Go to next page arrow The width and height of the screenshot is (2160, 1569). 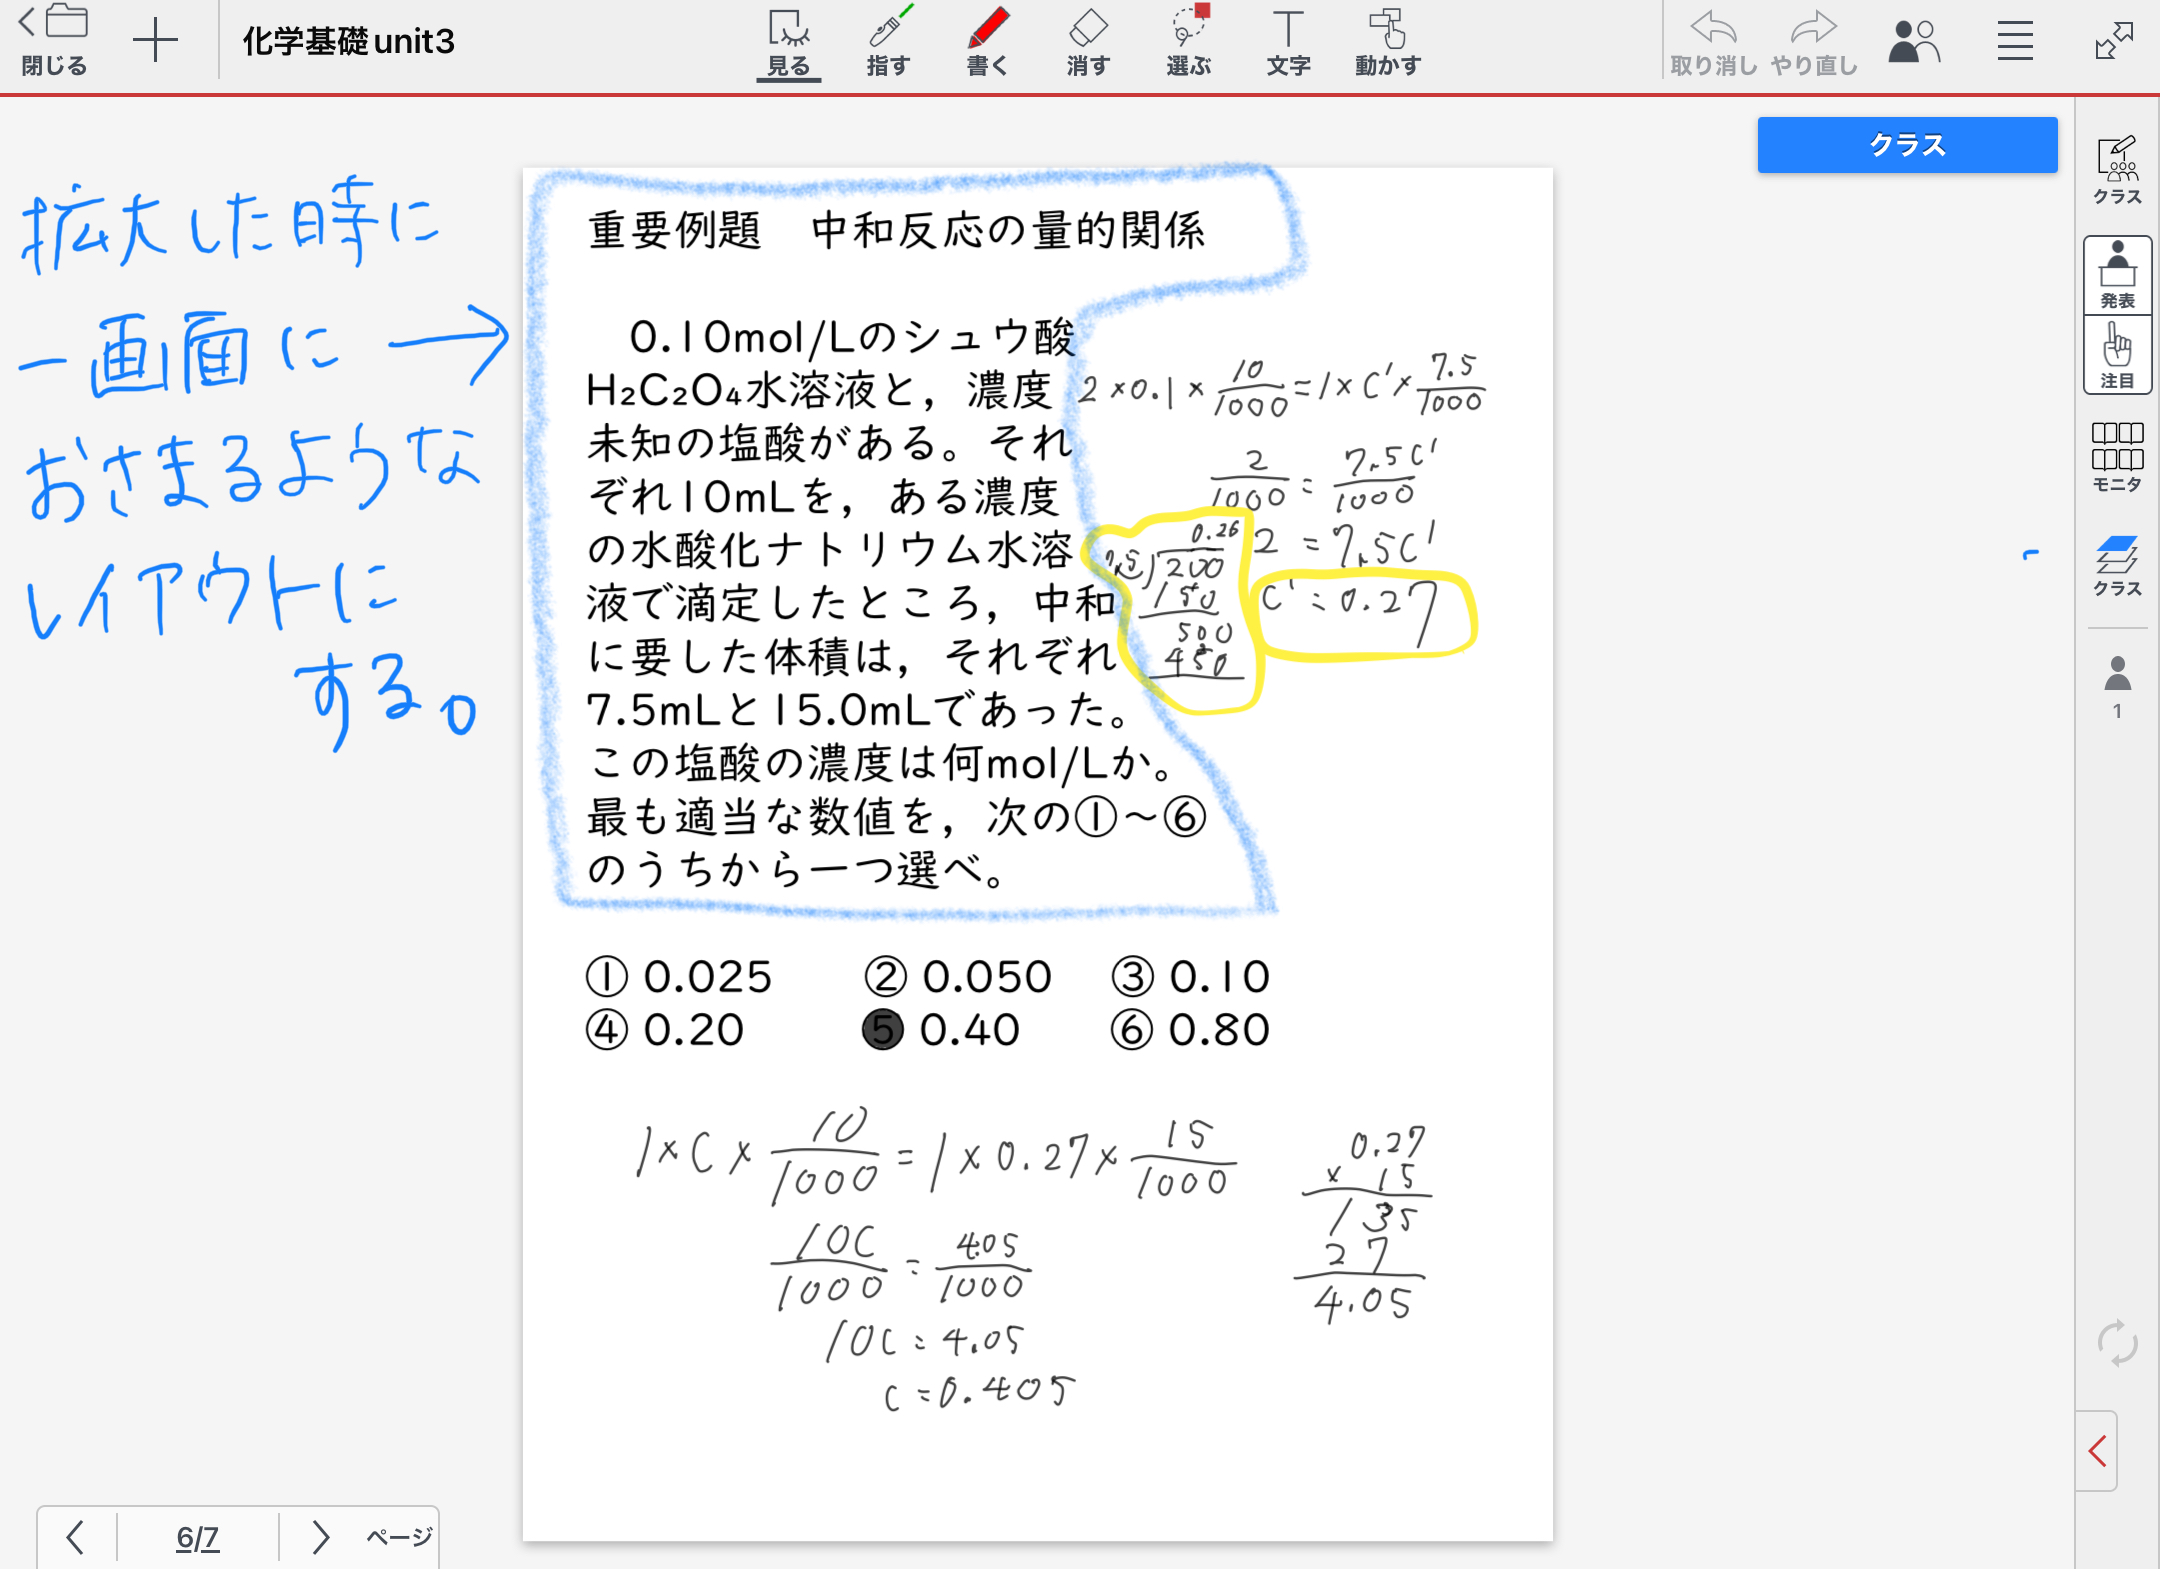pos(320,1537)
